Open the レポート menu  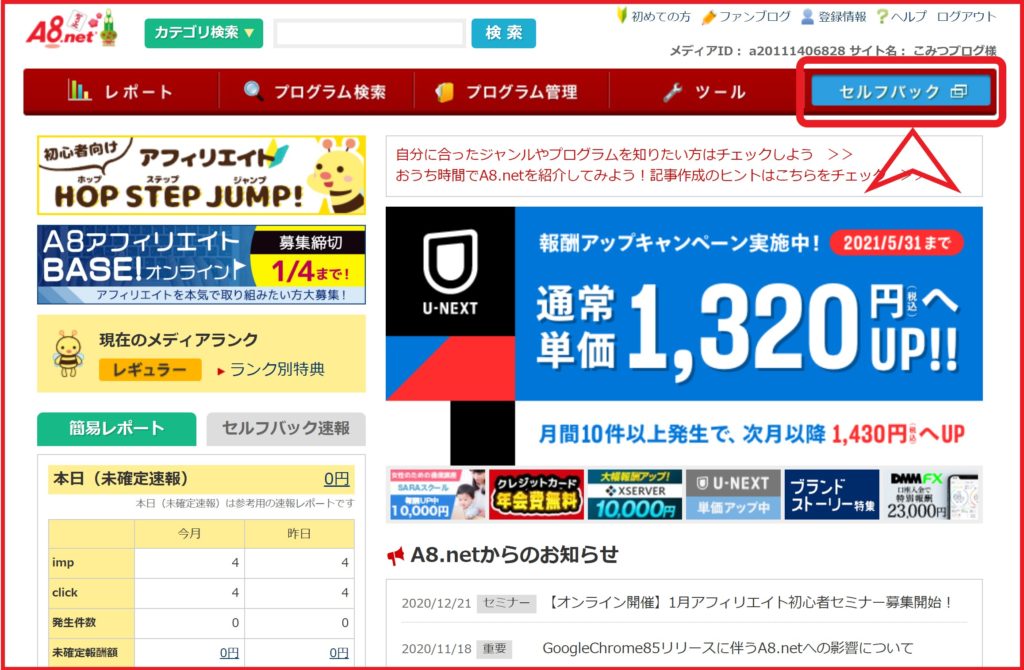(121, 91)
